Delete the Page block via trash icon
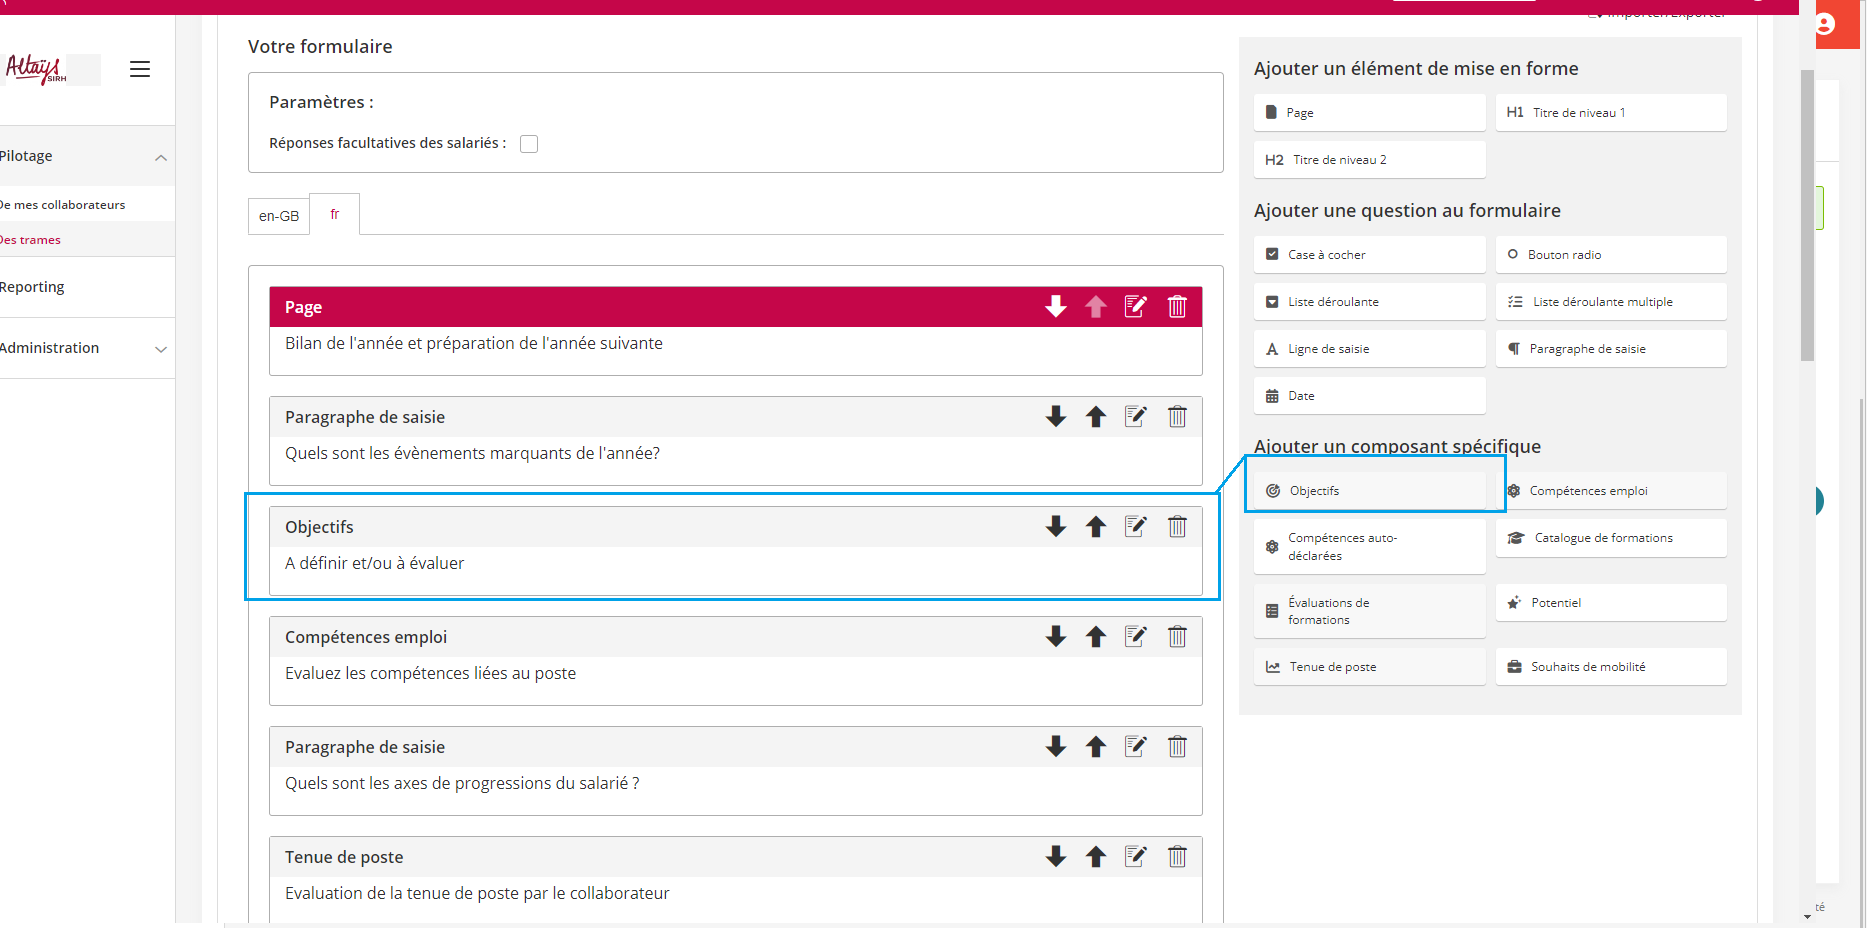 pos(1177,307)
